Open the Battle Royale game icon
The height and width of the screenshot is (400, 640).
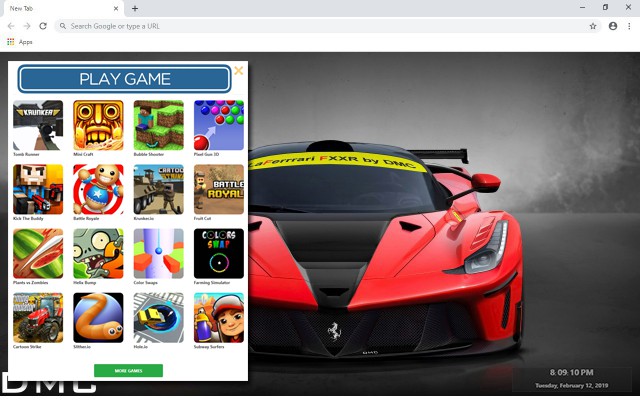219,189
